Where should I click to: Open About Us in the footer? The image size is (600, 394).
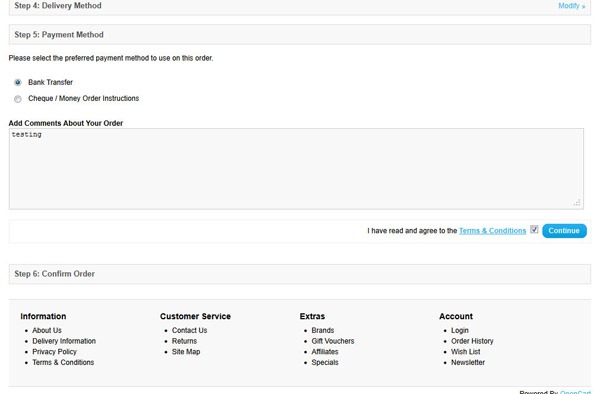pos(47,330)
